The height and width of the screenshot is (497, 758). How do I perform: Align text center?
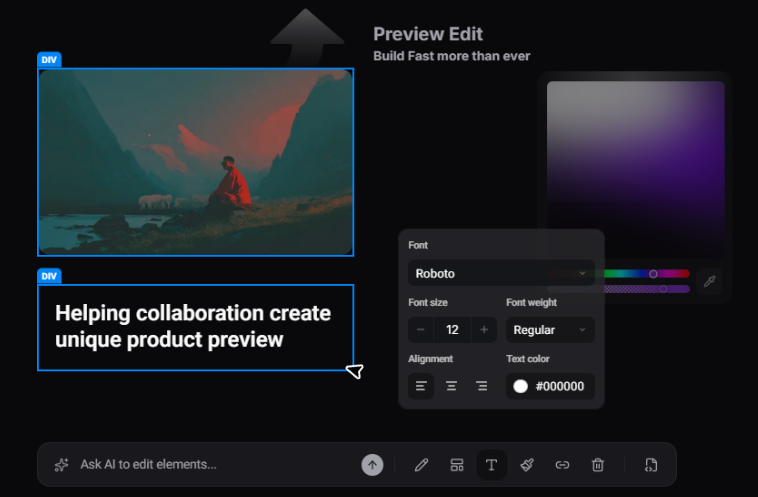452,386
